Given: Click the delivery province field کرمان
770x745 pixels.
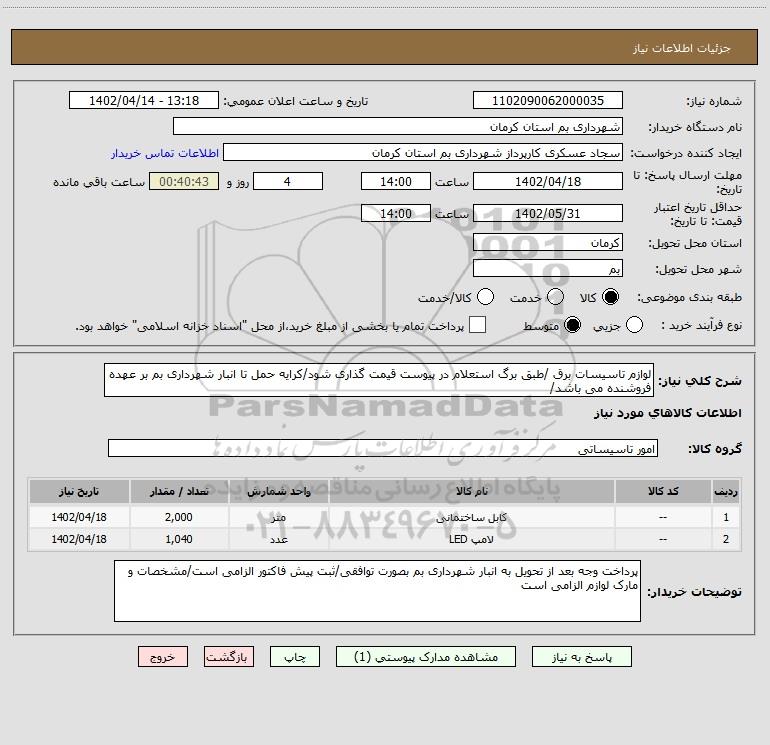Looking at the screenshot, I should click(x=548, y=243).
